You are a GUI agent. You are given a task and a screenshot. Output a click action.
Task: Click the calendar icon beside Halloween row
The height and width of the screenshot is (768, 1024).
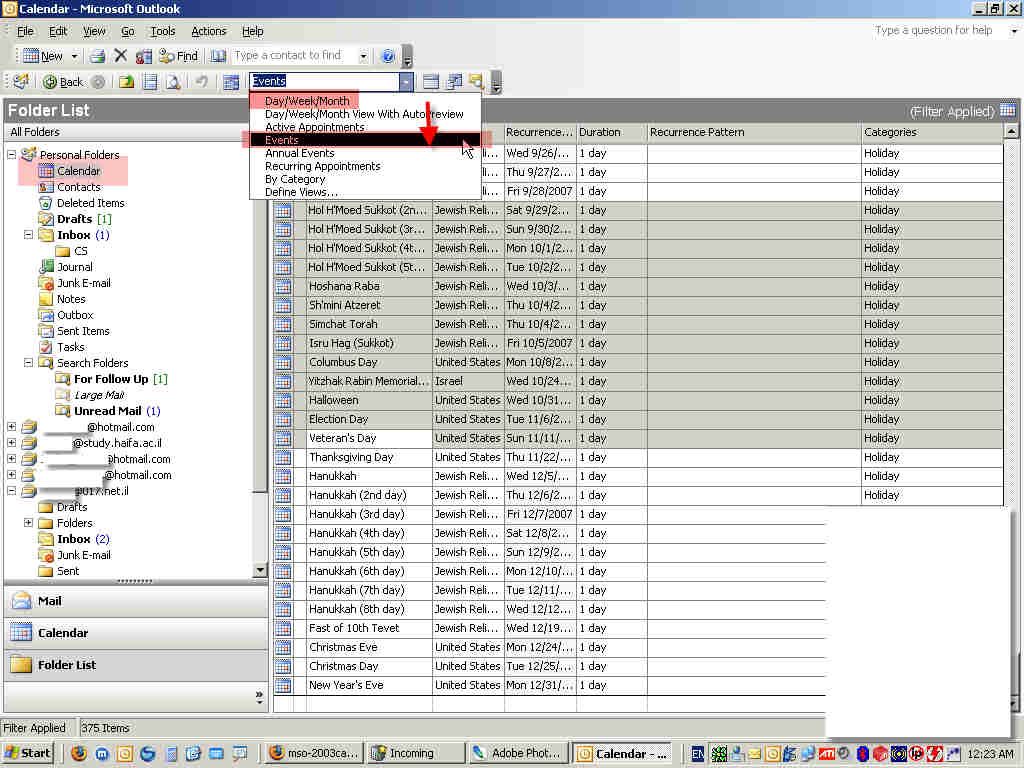(x=283, y=400)
